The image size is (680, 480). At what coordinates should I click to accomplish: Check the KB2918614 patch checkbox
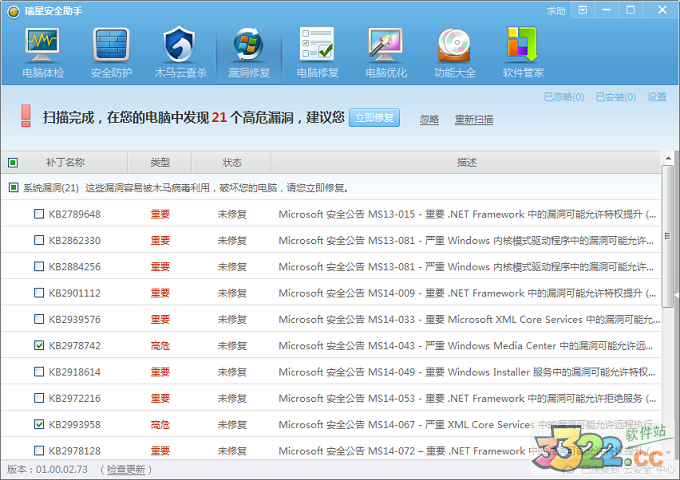click(x=39, y=372)
